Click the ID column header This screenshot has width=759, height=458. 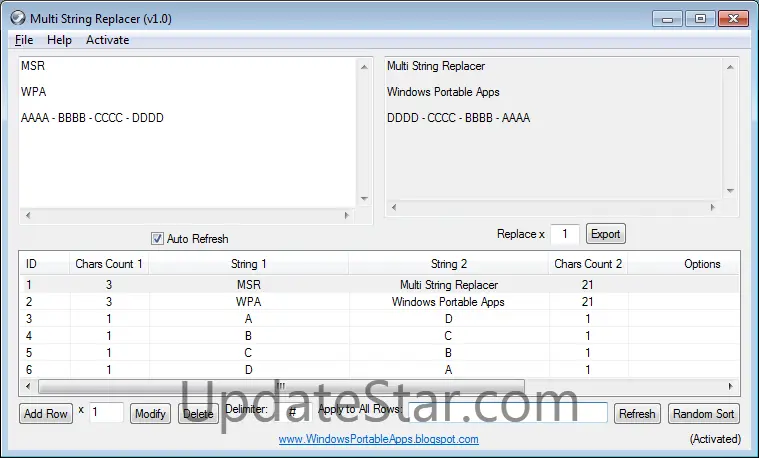coord(45,264)
